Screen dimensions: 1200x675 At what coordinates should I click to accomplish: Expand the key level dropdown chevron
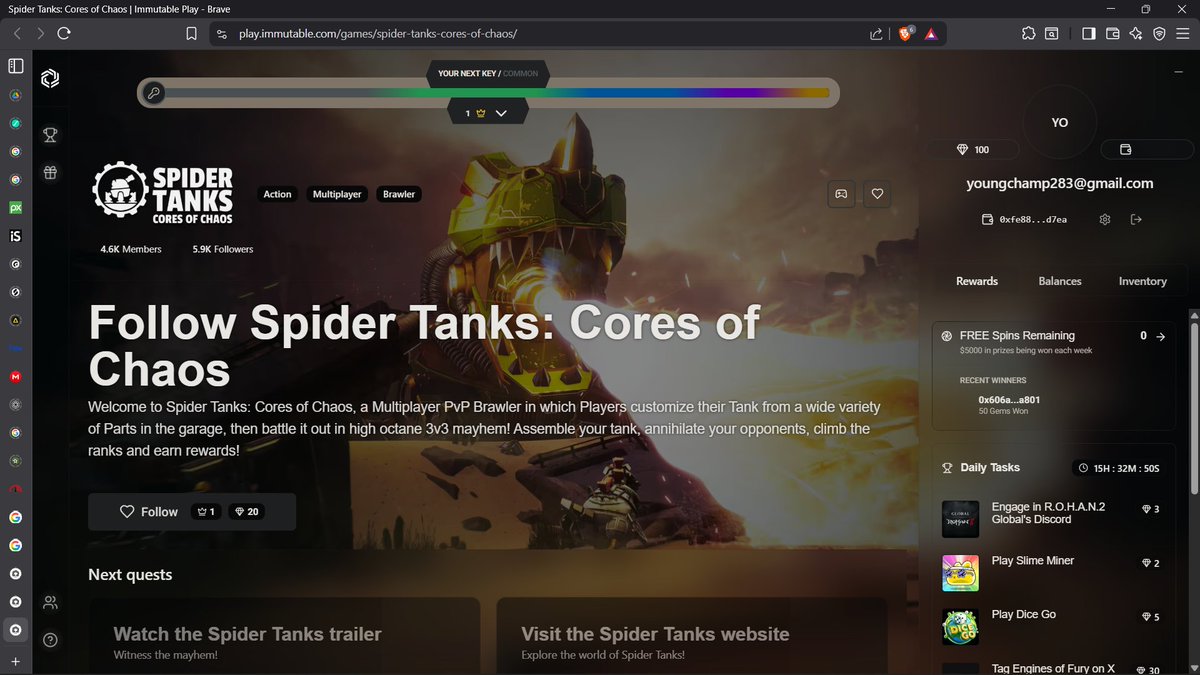click(501, 113)
